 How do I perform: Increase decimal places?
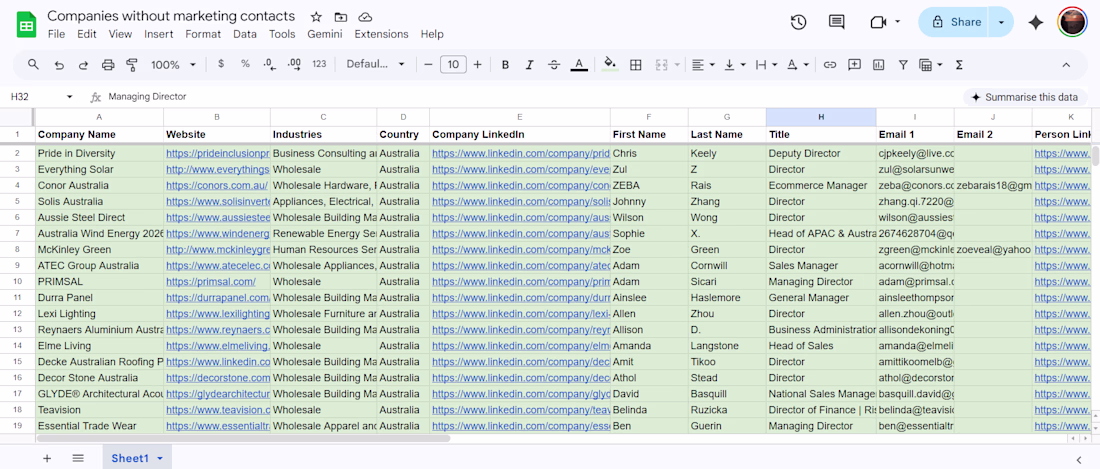coord(295,64)
